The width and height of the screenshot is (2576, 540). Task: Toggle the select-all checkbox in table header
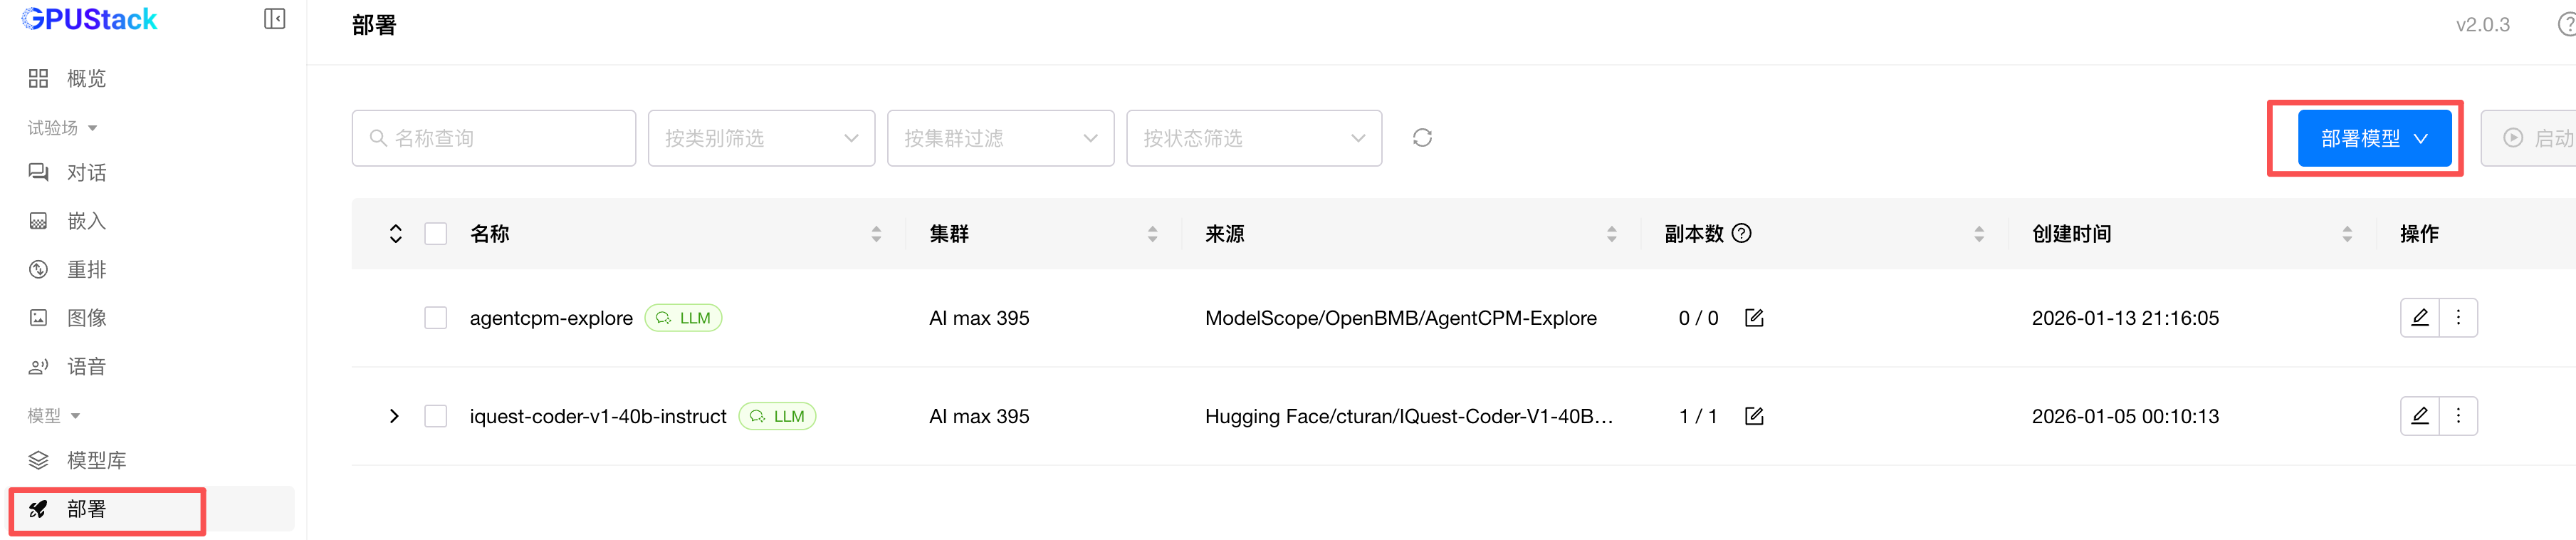click(x=436, y=234)
